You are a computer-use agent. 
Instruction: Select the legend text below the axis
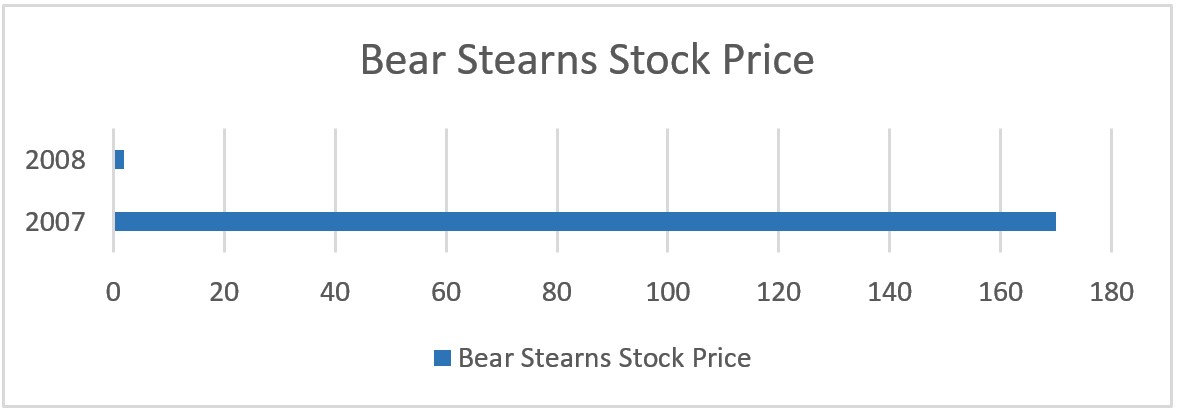tap(604, 358)
